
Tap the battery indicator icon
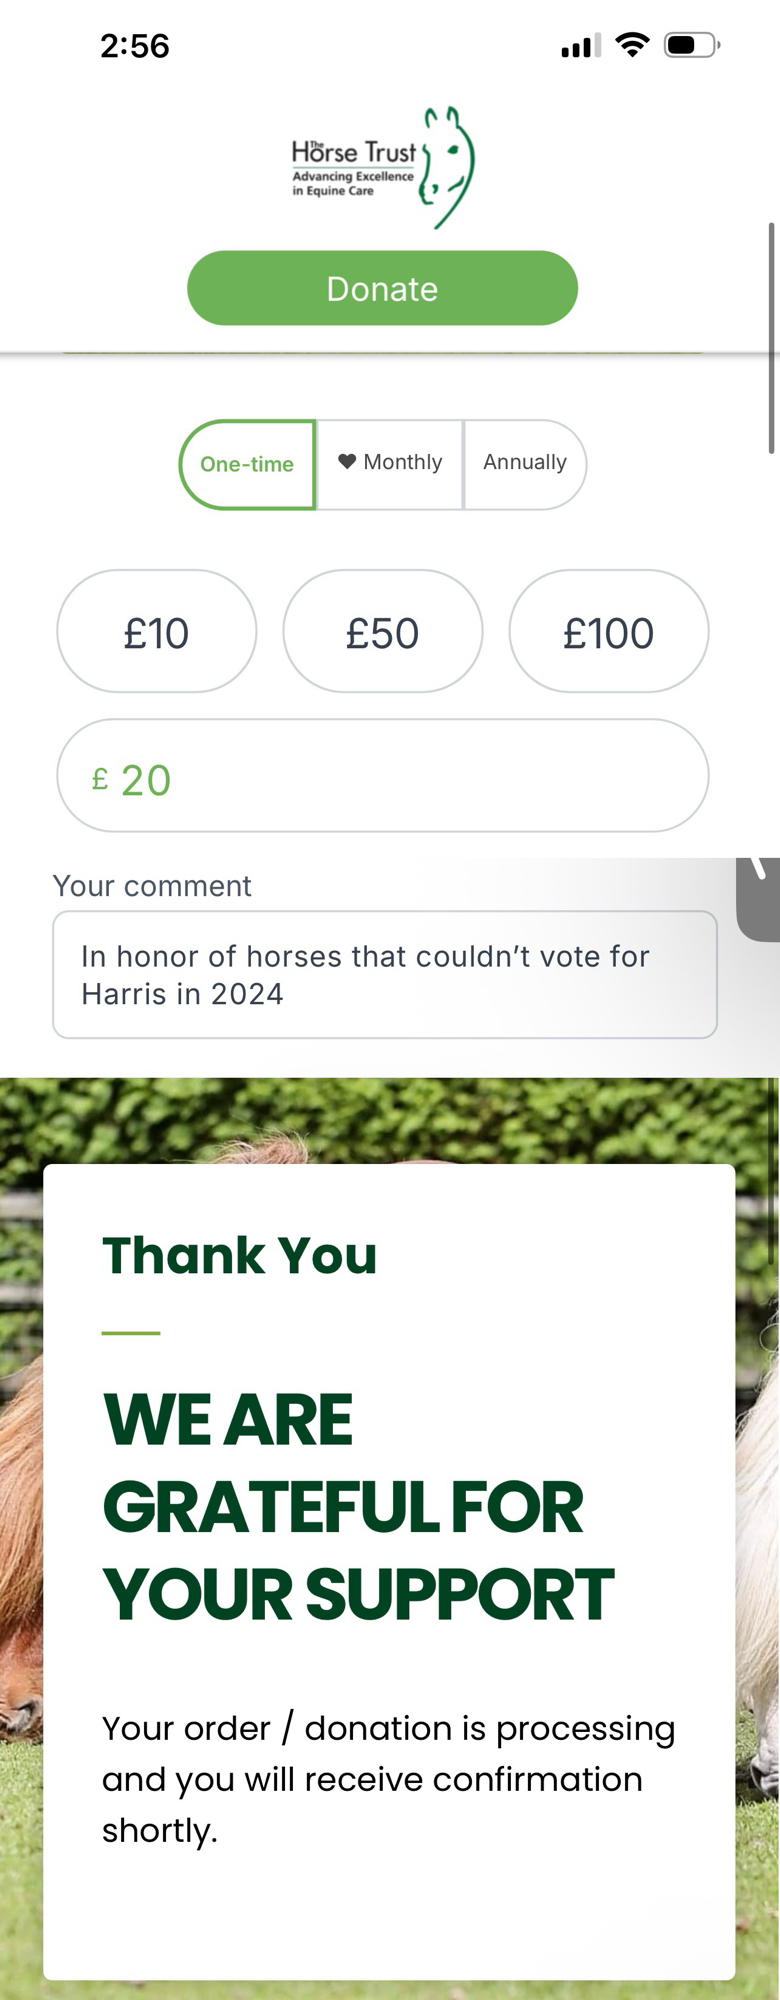[x=691, y=45]
